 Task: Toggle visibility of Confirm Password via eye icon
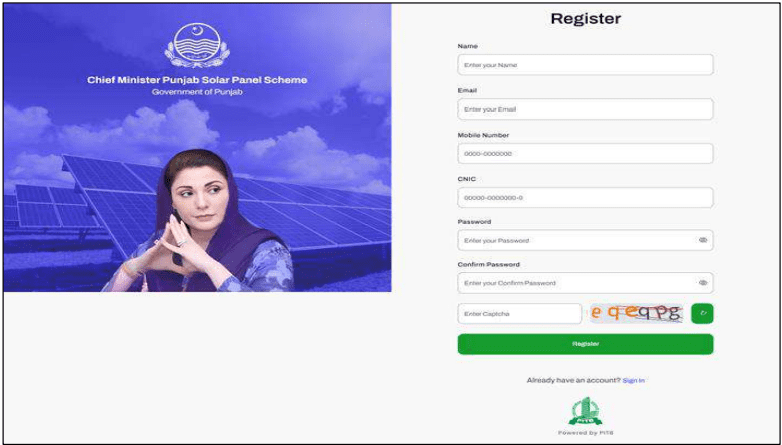pyautogui.click(x=703, y=283)
